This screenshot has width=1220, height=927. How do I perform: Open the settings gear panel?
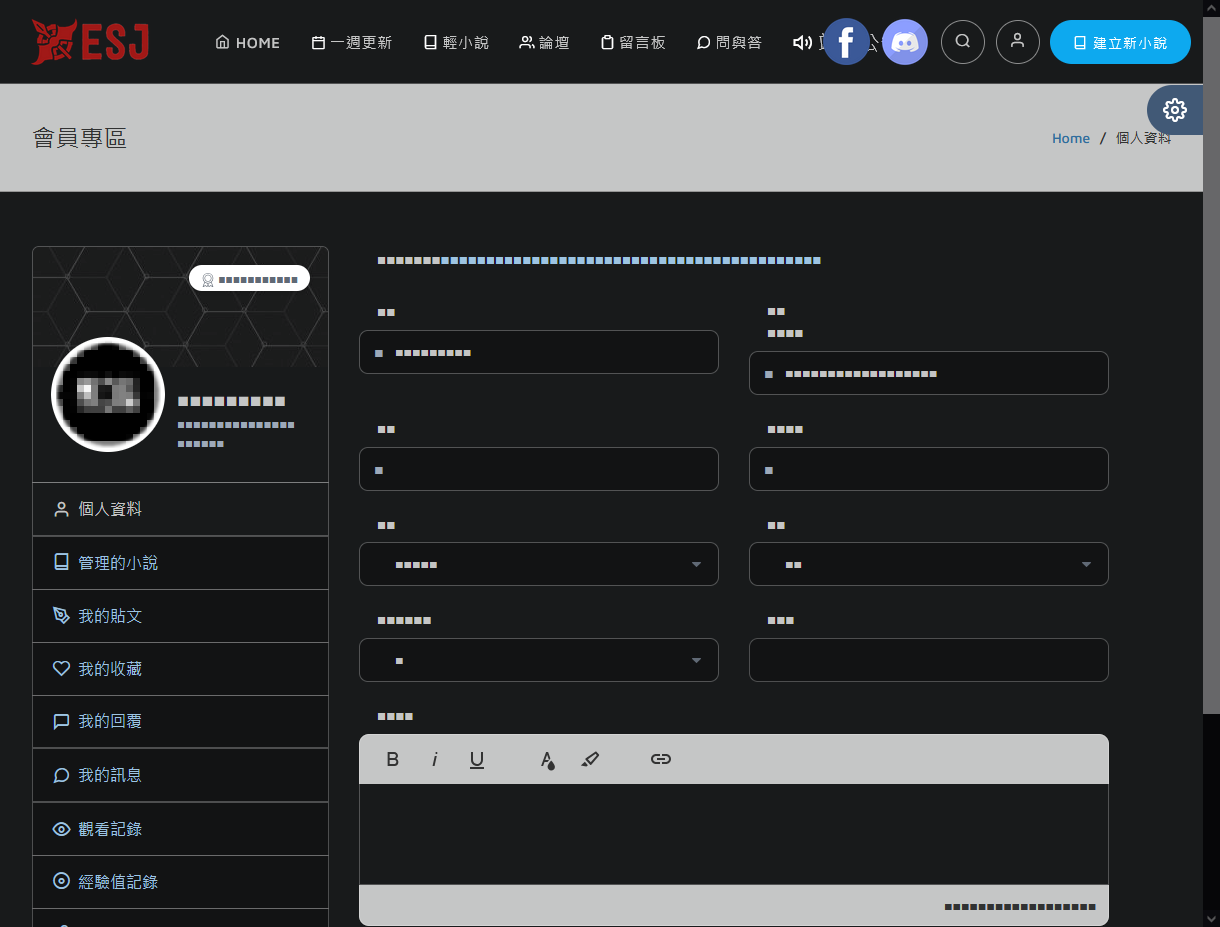pos(1175,110)
